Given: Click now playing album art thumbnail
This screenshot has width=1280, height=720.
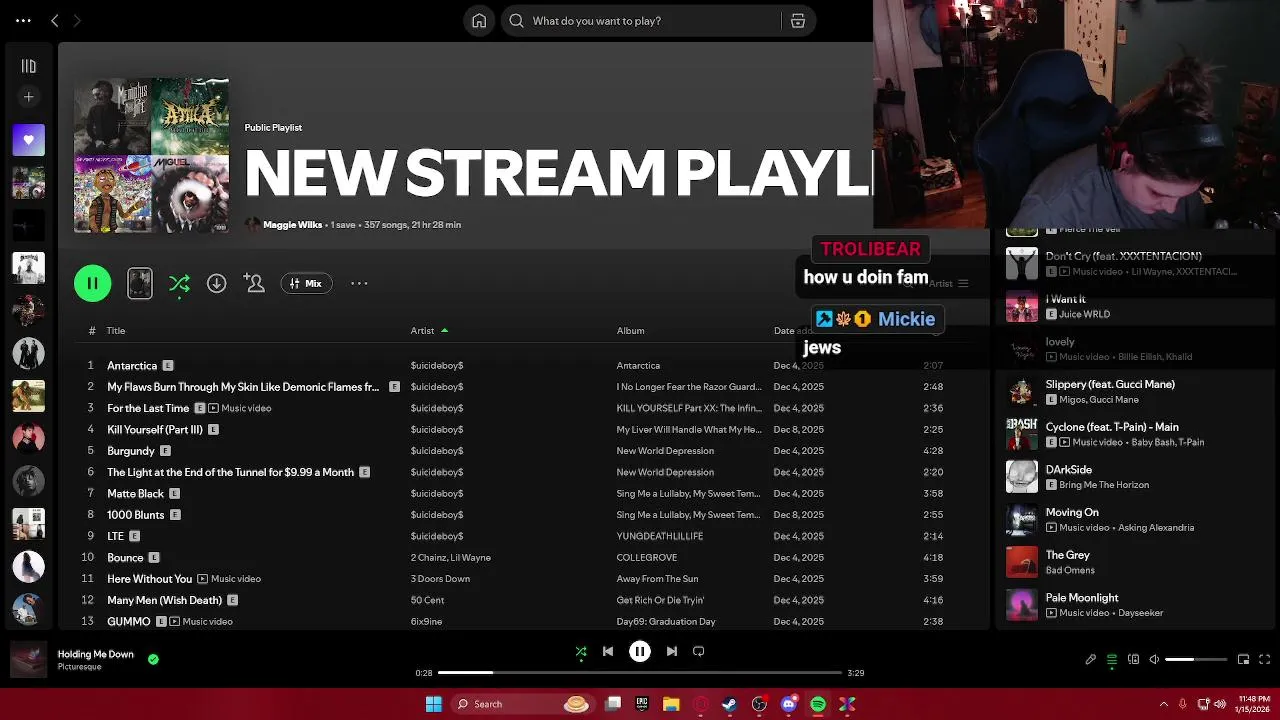Looking at the screenshot, I should [28, 660].
